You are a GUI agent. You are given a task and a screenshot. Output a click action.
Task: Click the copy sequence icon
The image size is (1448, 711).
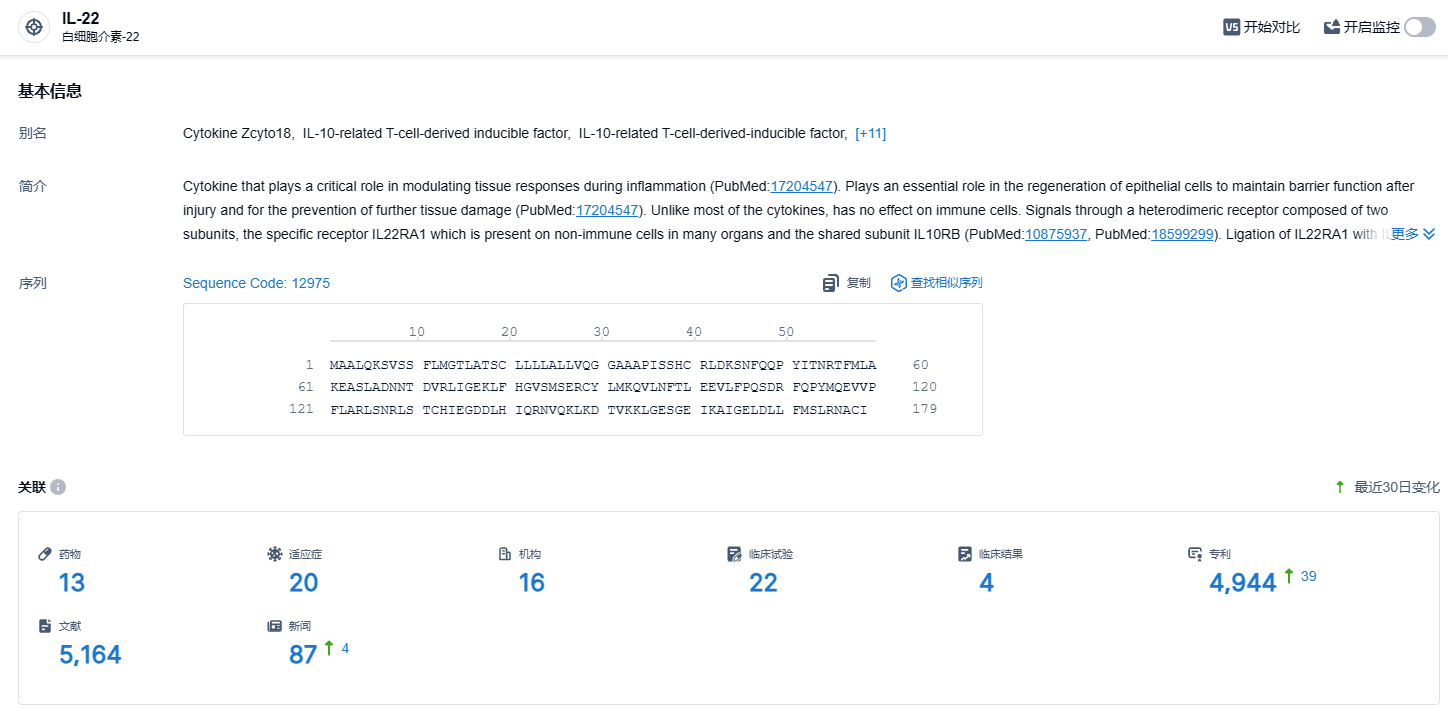(x=831, y=283)
